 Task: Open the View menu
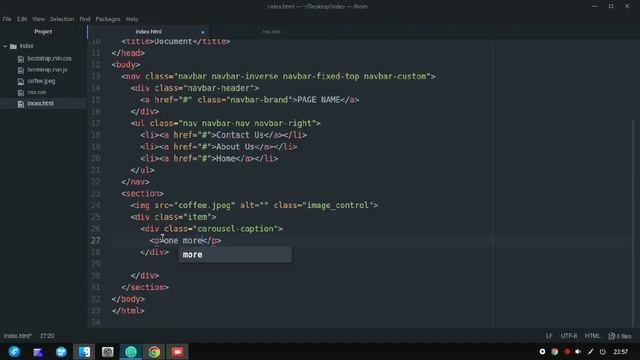coord(38,19)
